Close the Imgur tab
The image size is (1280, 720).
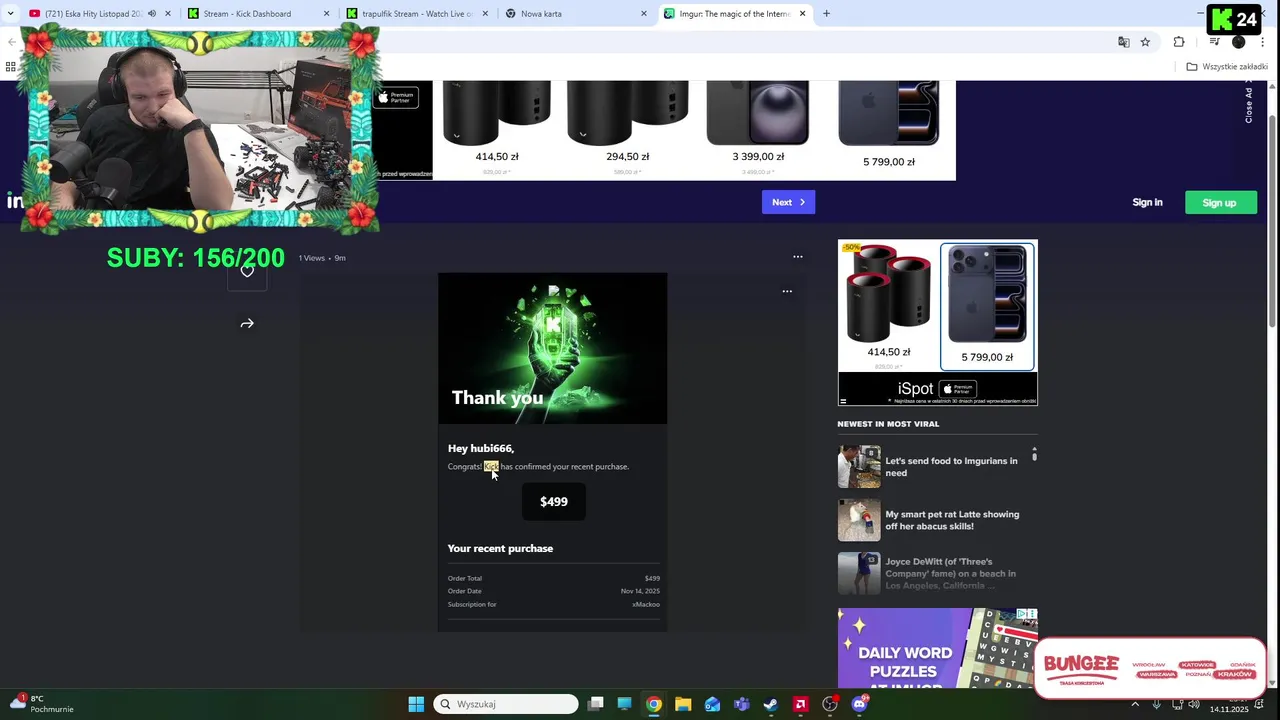coord(802,14)
